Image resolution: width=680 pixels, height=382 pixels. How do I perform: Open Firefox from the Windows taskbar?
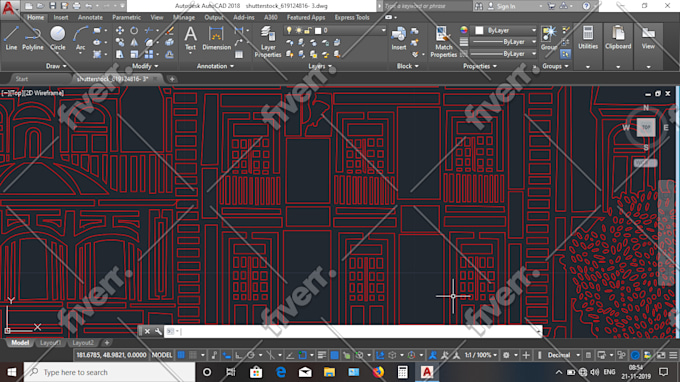(378, 372)
